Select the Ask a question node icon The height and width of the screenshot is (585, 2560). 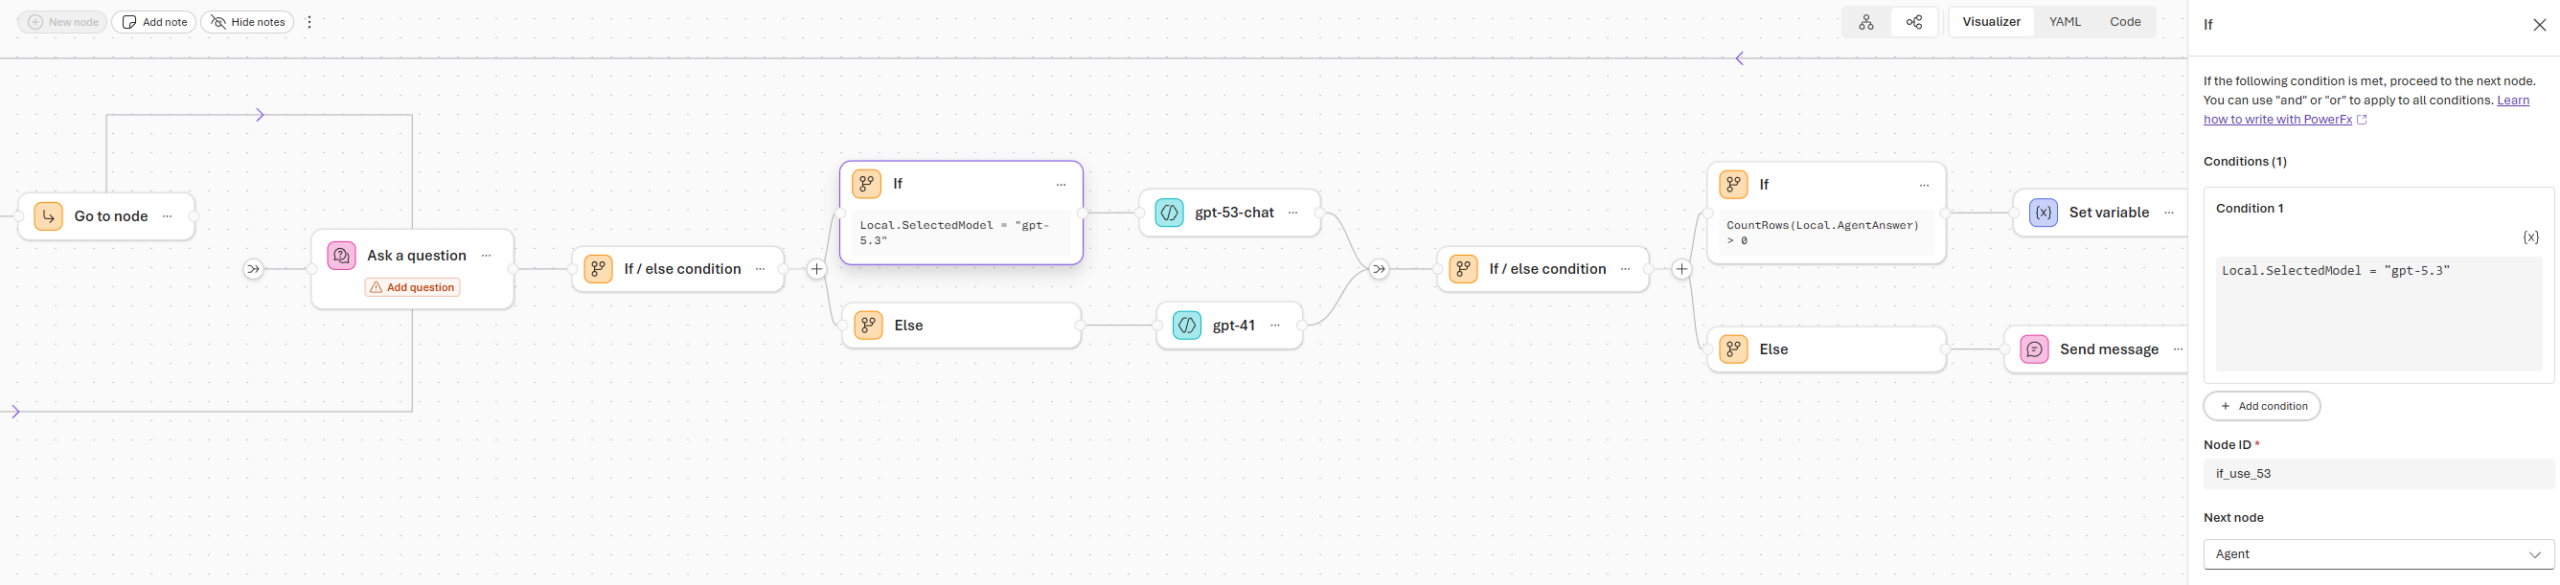pyautogui.click(x=342, y=255)
